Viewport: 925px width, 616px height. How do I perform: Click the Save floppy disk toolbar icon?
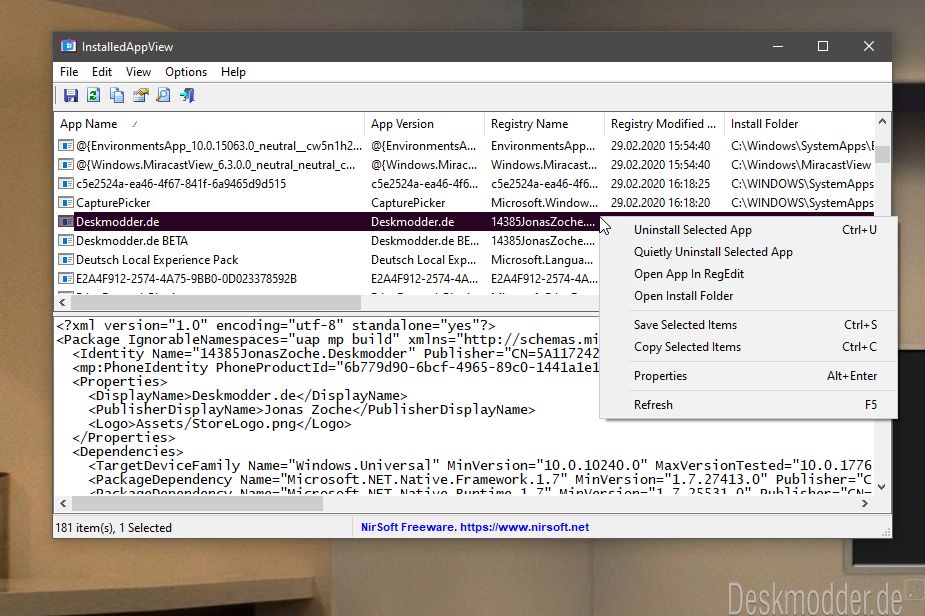(71, 95)
